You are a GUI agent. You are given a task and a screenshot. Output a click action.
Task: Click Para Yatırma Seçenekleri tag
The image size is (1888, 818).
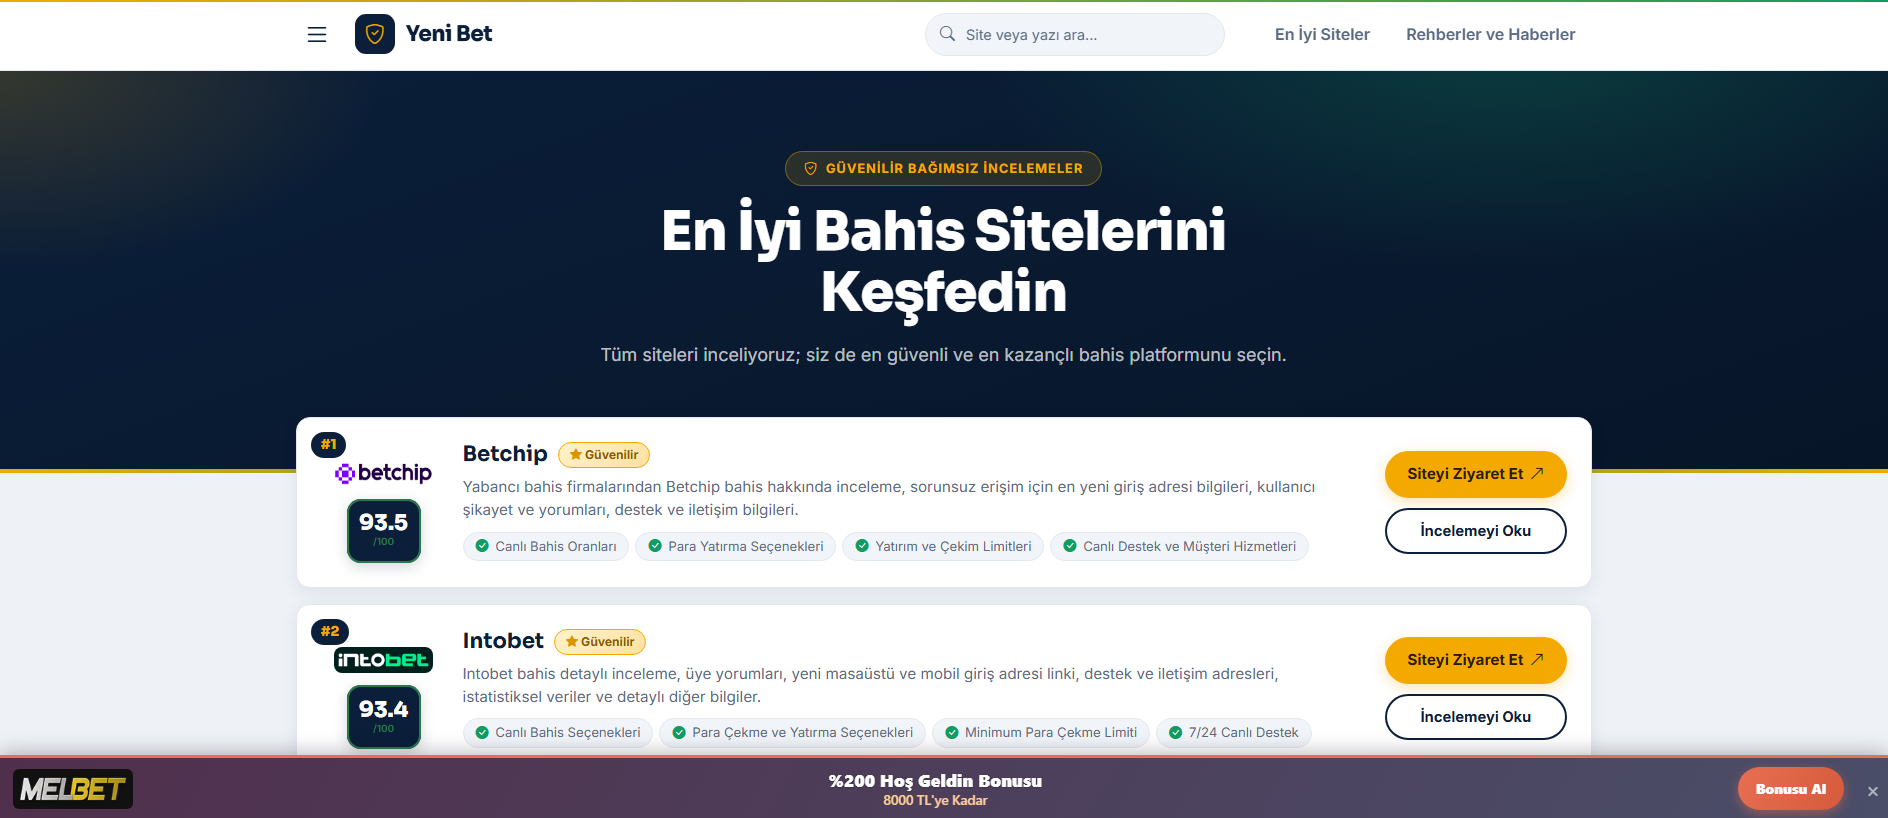click(736, 547)
